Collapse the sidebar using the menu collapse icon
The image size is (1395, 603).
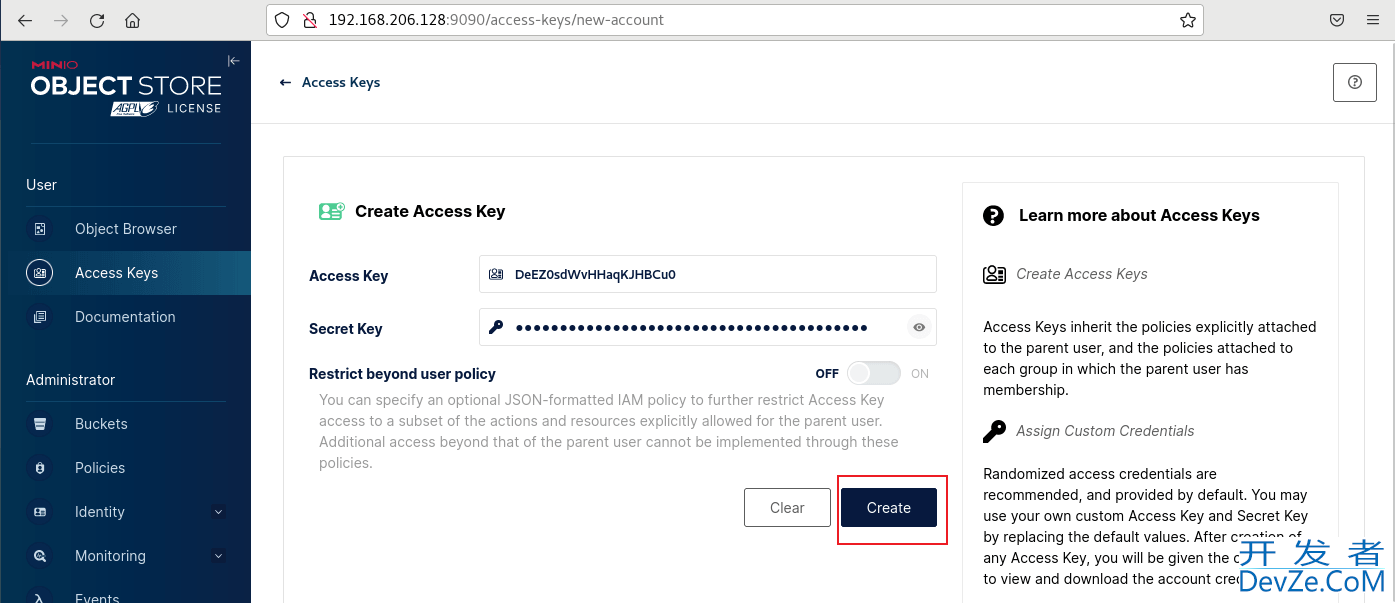pos(233,61)
